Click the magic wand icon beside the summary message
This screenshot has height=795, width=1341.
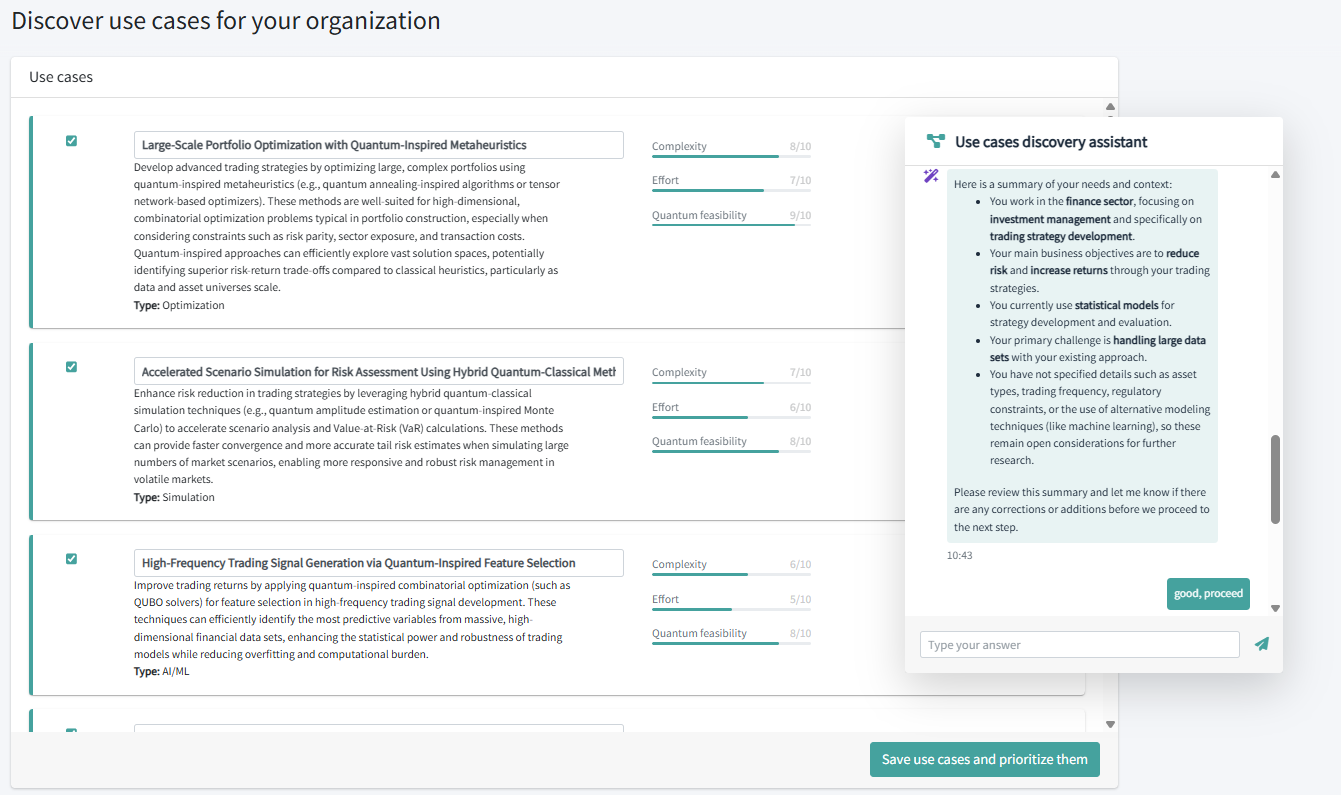(931, 176)
